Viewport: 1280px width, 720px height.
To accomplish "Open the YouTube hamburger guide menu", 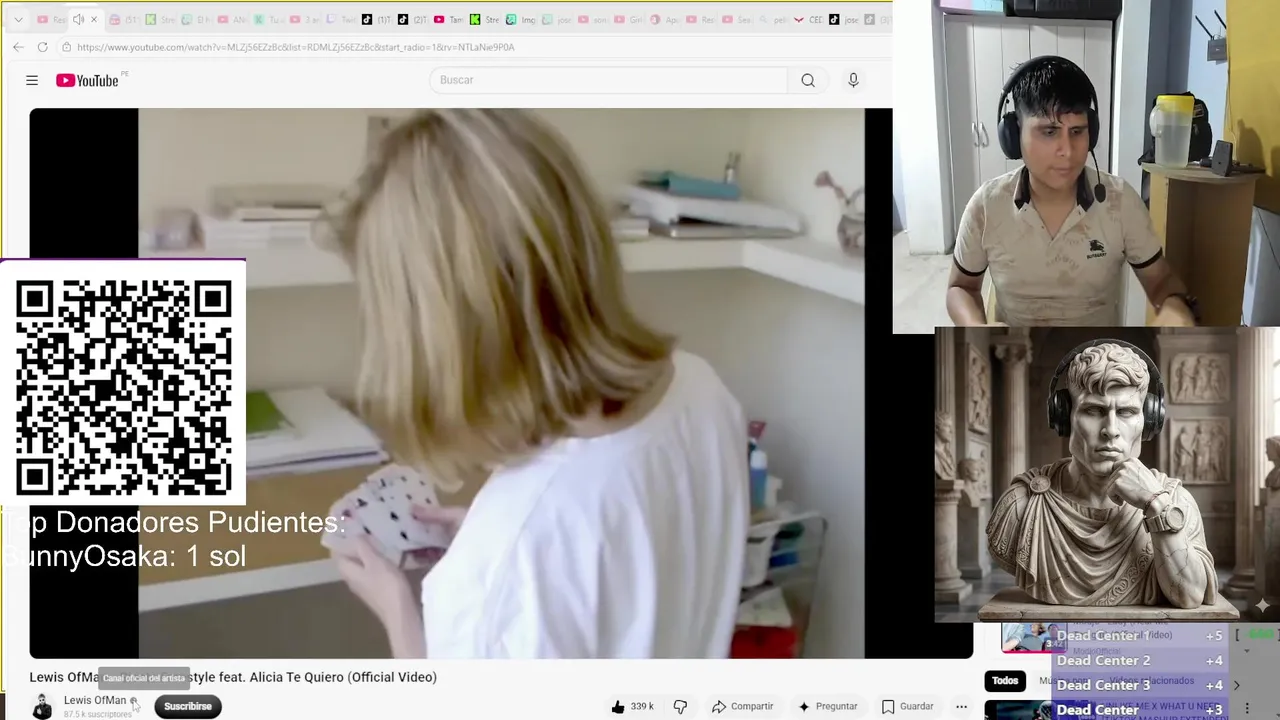I will pyautogui.click(x=32, y=80).
